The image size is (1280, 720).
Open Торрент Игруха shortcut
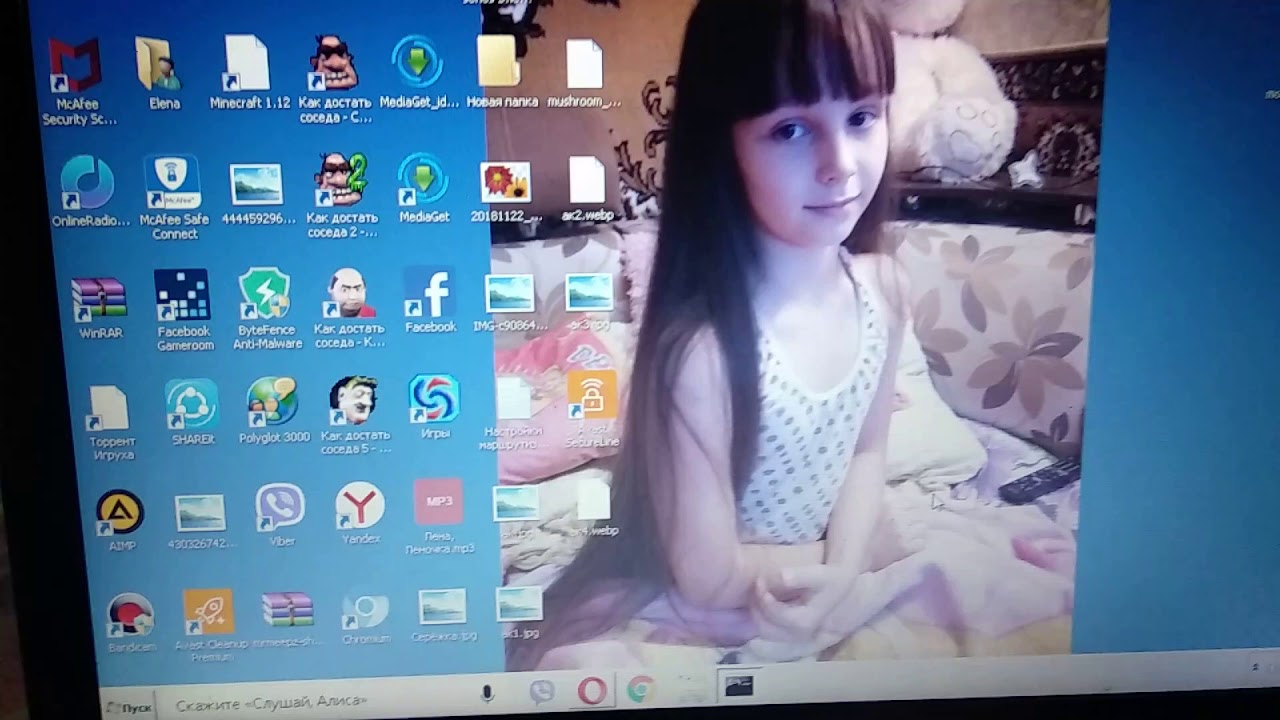[x=108, y=410]
